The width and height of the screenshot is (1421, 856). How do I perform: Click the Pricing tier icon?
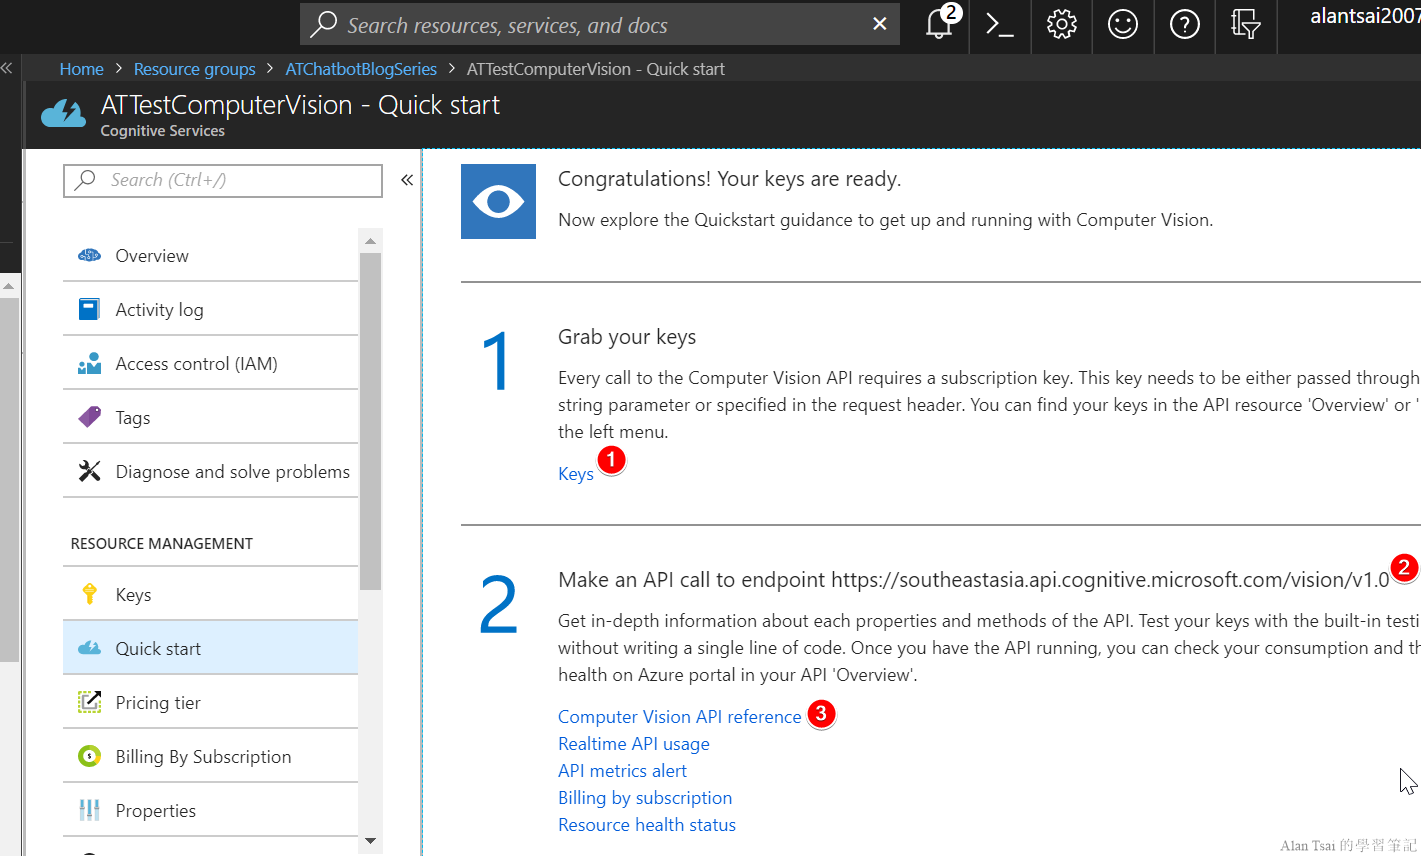[x=89, y=702]
